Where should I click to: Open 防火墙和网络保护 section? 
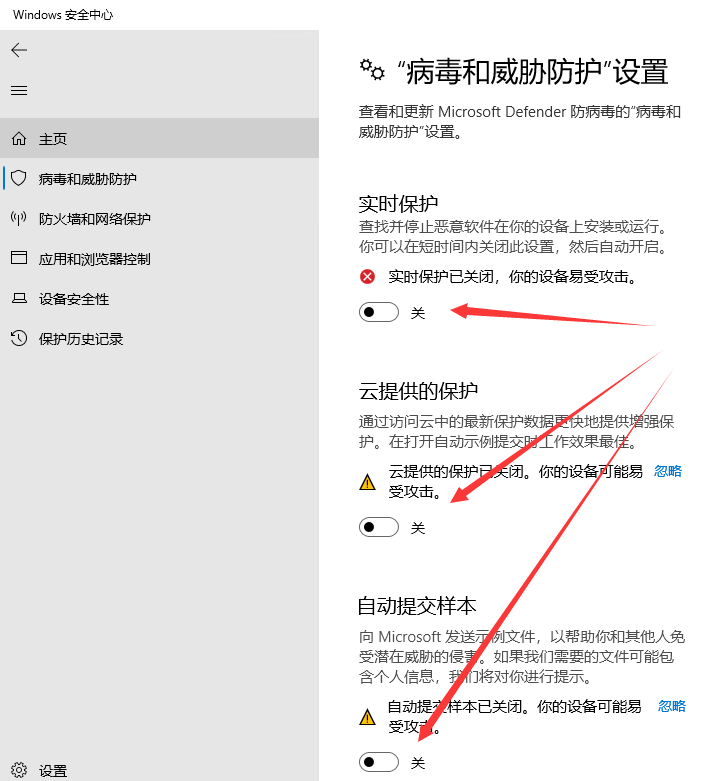159,218
